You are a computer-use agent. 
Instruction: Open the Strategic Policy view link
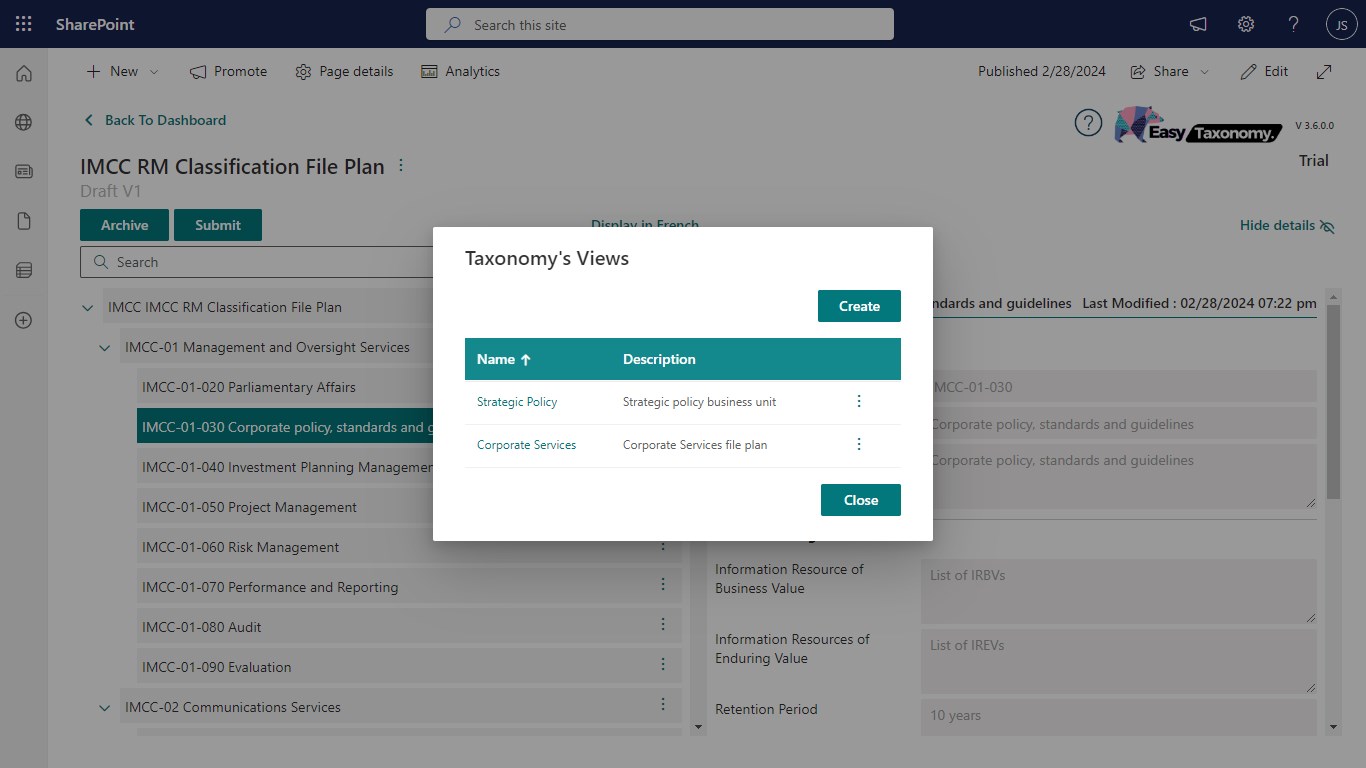click(x=517, y=402)
